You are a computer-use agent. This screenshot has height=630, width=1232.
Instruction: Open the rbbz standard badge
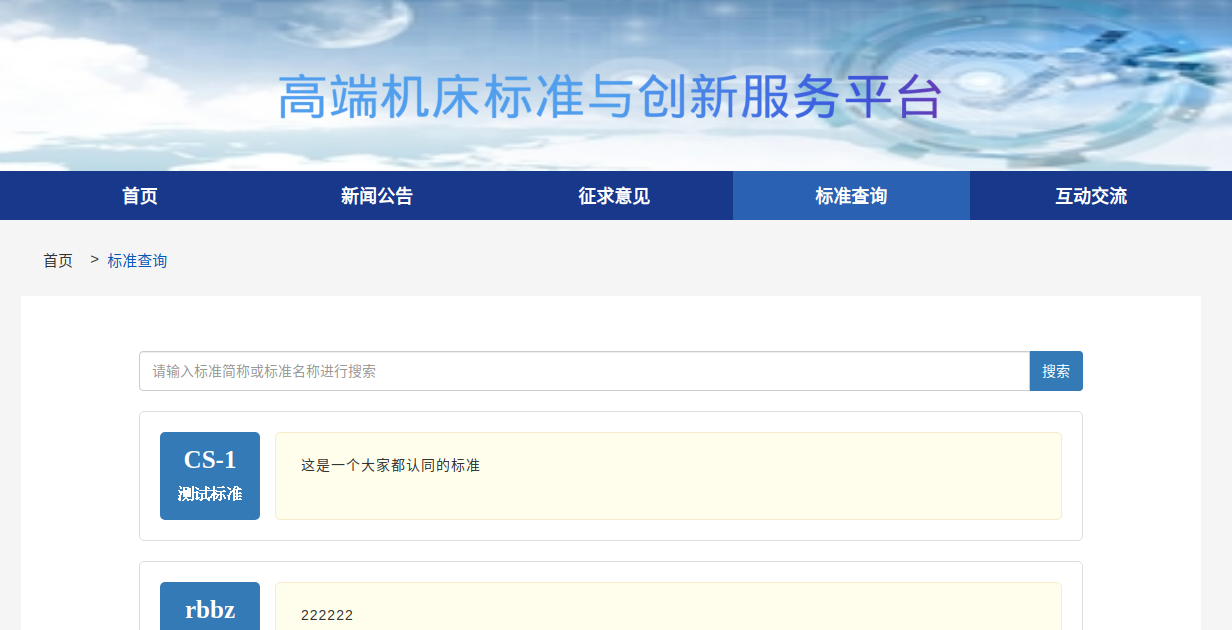(210, 608)
